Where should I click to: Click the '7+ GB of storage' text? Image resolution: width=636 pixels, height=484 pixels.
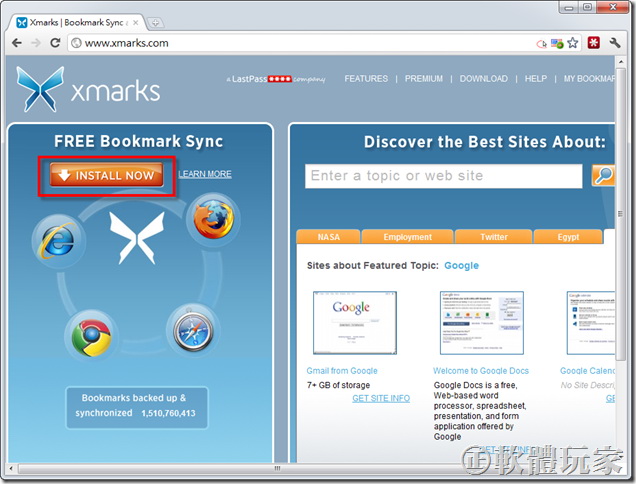(x=338, y=385)
